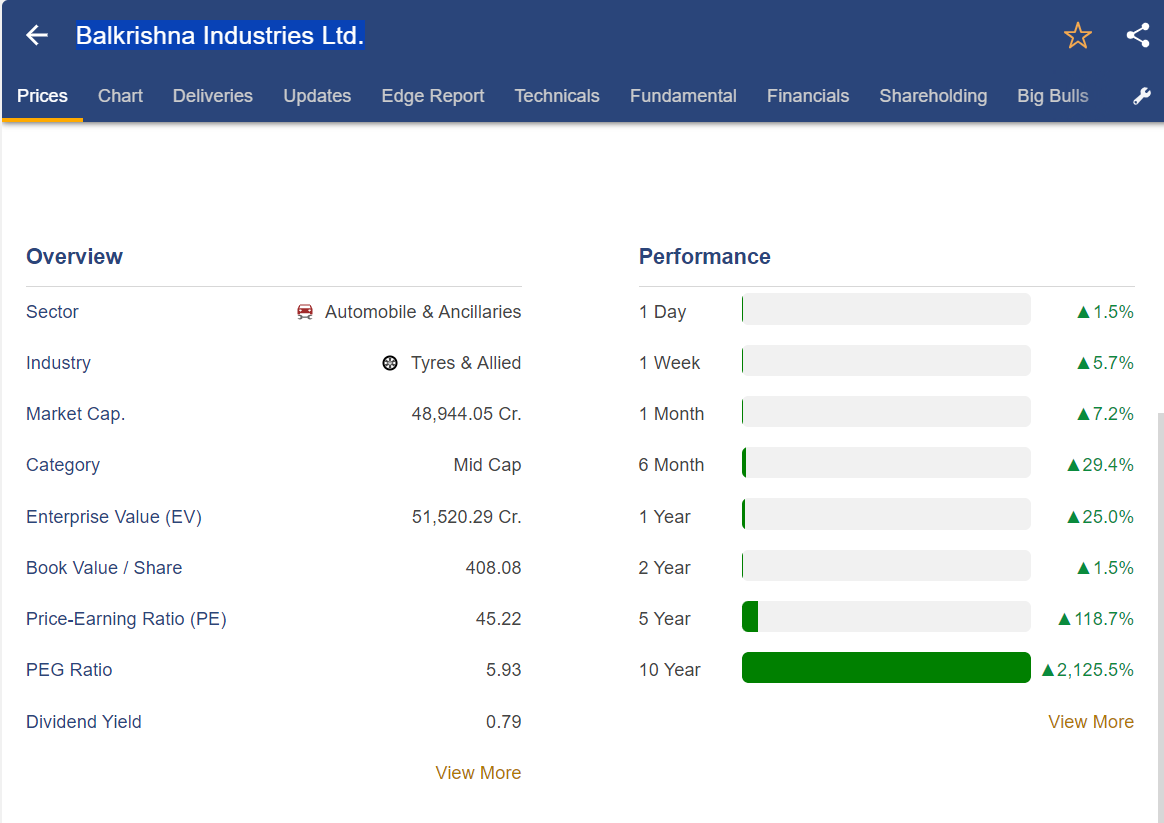
Task: Open the Deliveries tab
Action: click(x=212, y=96)
